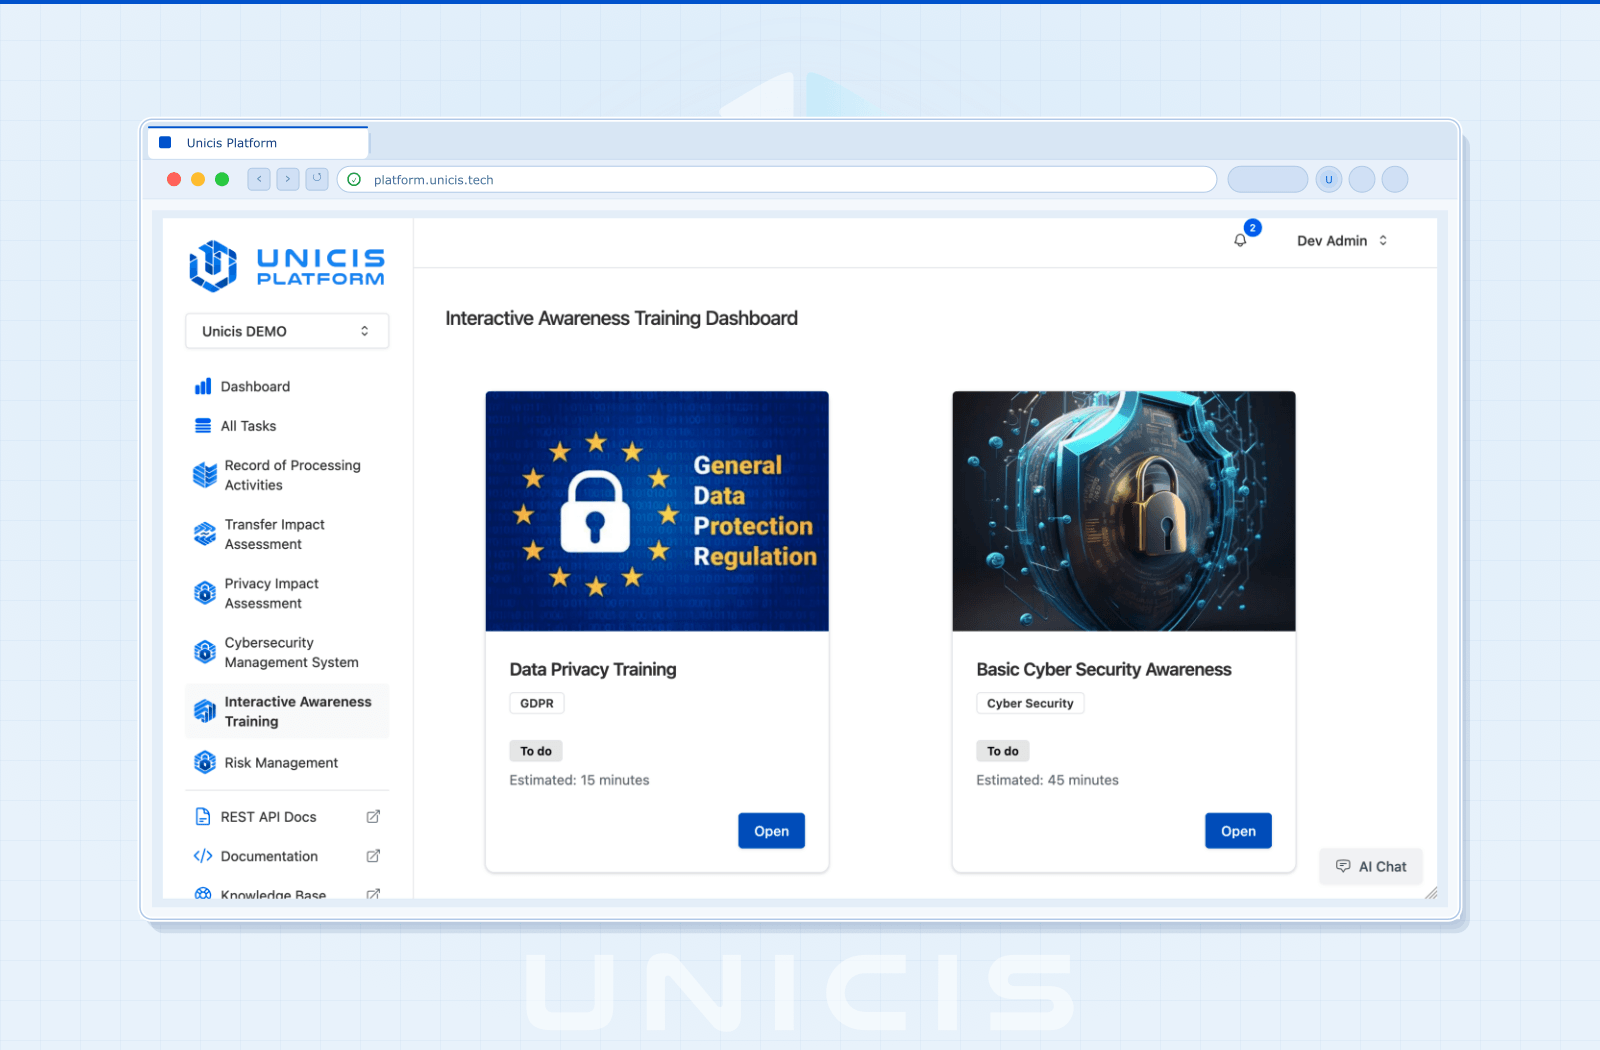This screenshot has width=1600, height=1050.
Task: Select Privacy Impact Assessment menu item
Action: point(287,593)
